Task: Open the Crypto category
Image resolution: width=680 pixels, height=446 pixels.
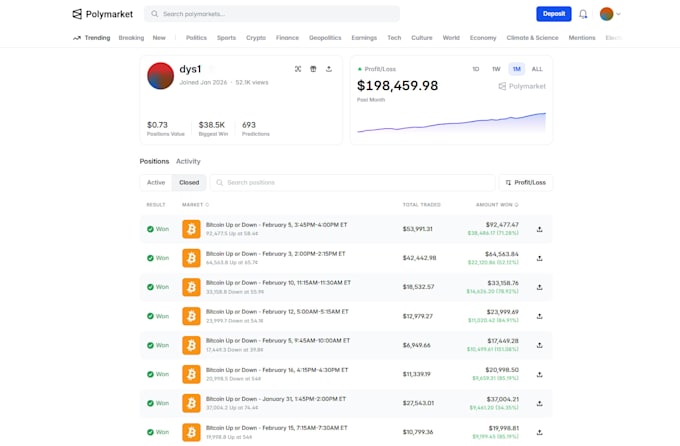Action: click(256, 38)
